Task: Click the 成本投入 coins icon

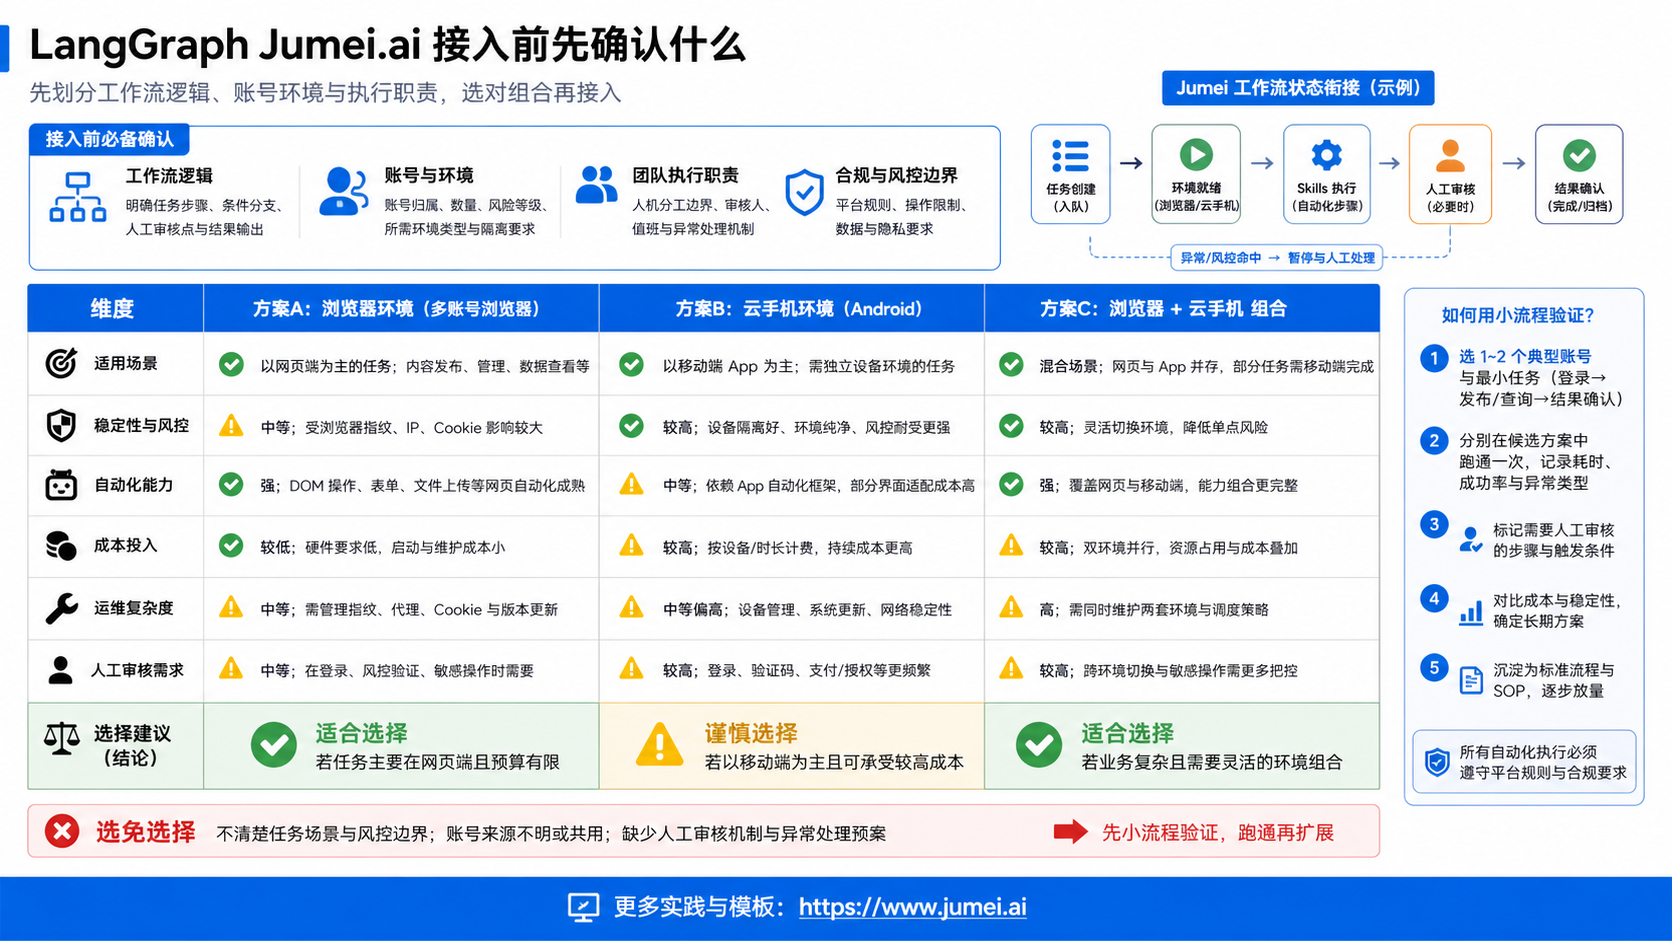Action: click(61, 546)
